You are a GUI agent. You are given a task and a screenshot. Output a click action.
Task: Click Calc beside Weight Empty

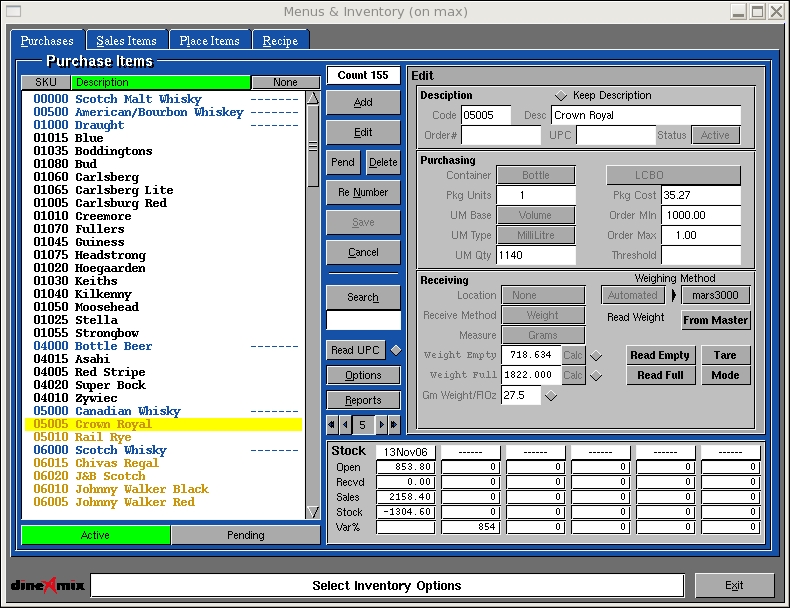pos(573,355)
